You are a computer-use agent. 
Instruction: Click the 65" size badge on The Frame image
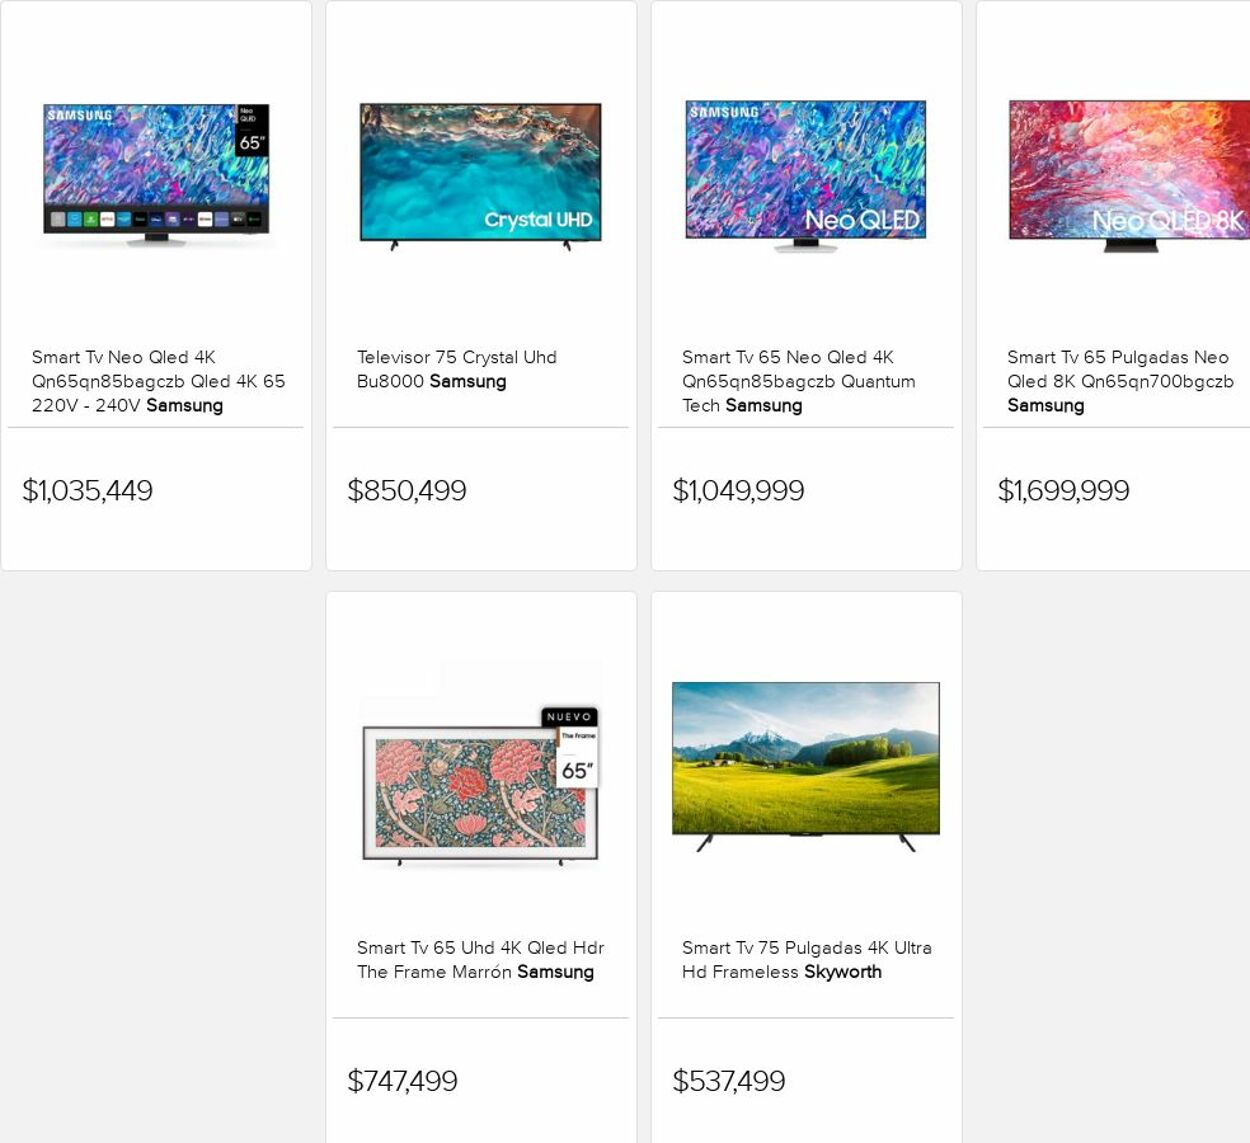577,771
